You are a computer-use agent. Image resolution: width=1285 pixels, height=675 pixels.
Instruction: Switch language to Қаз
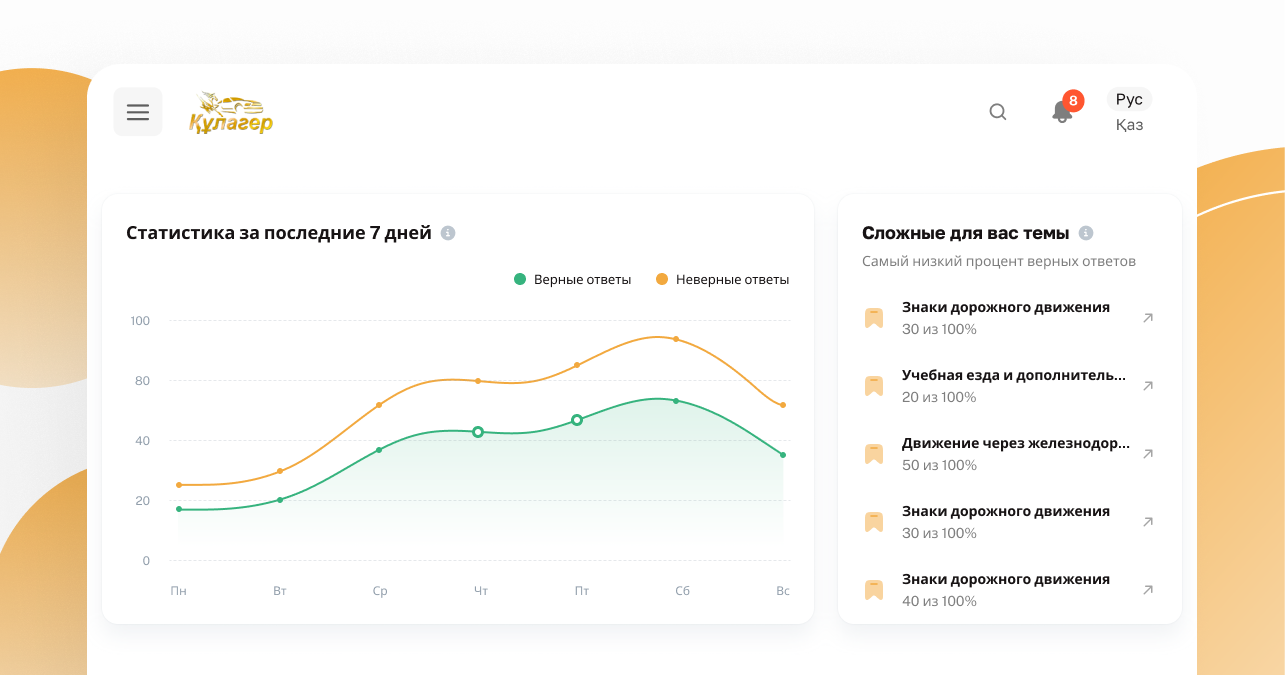tap(1129, 125)
